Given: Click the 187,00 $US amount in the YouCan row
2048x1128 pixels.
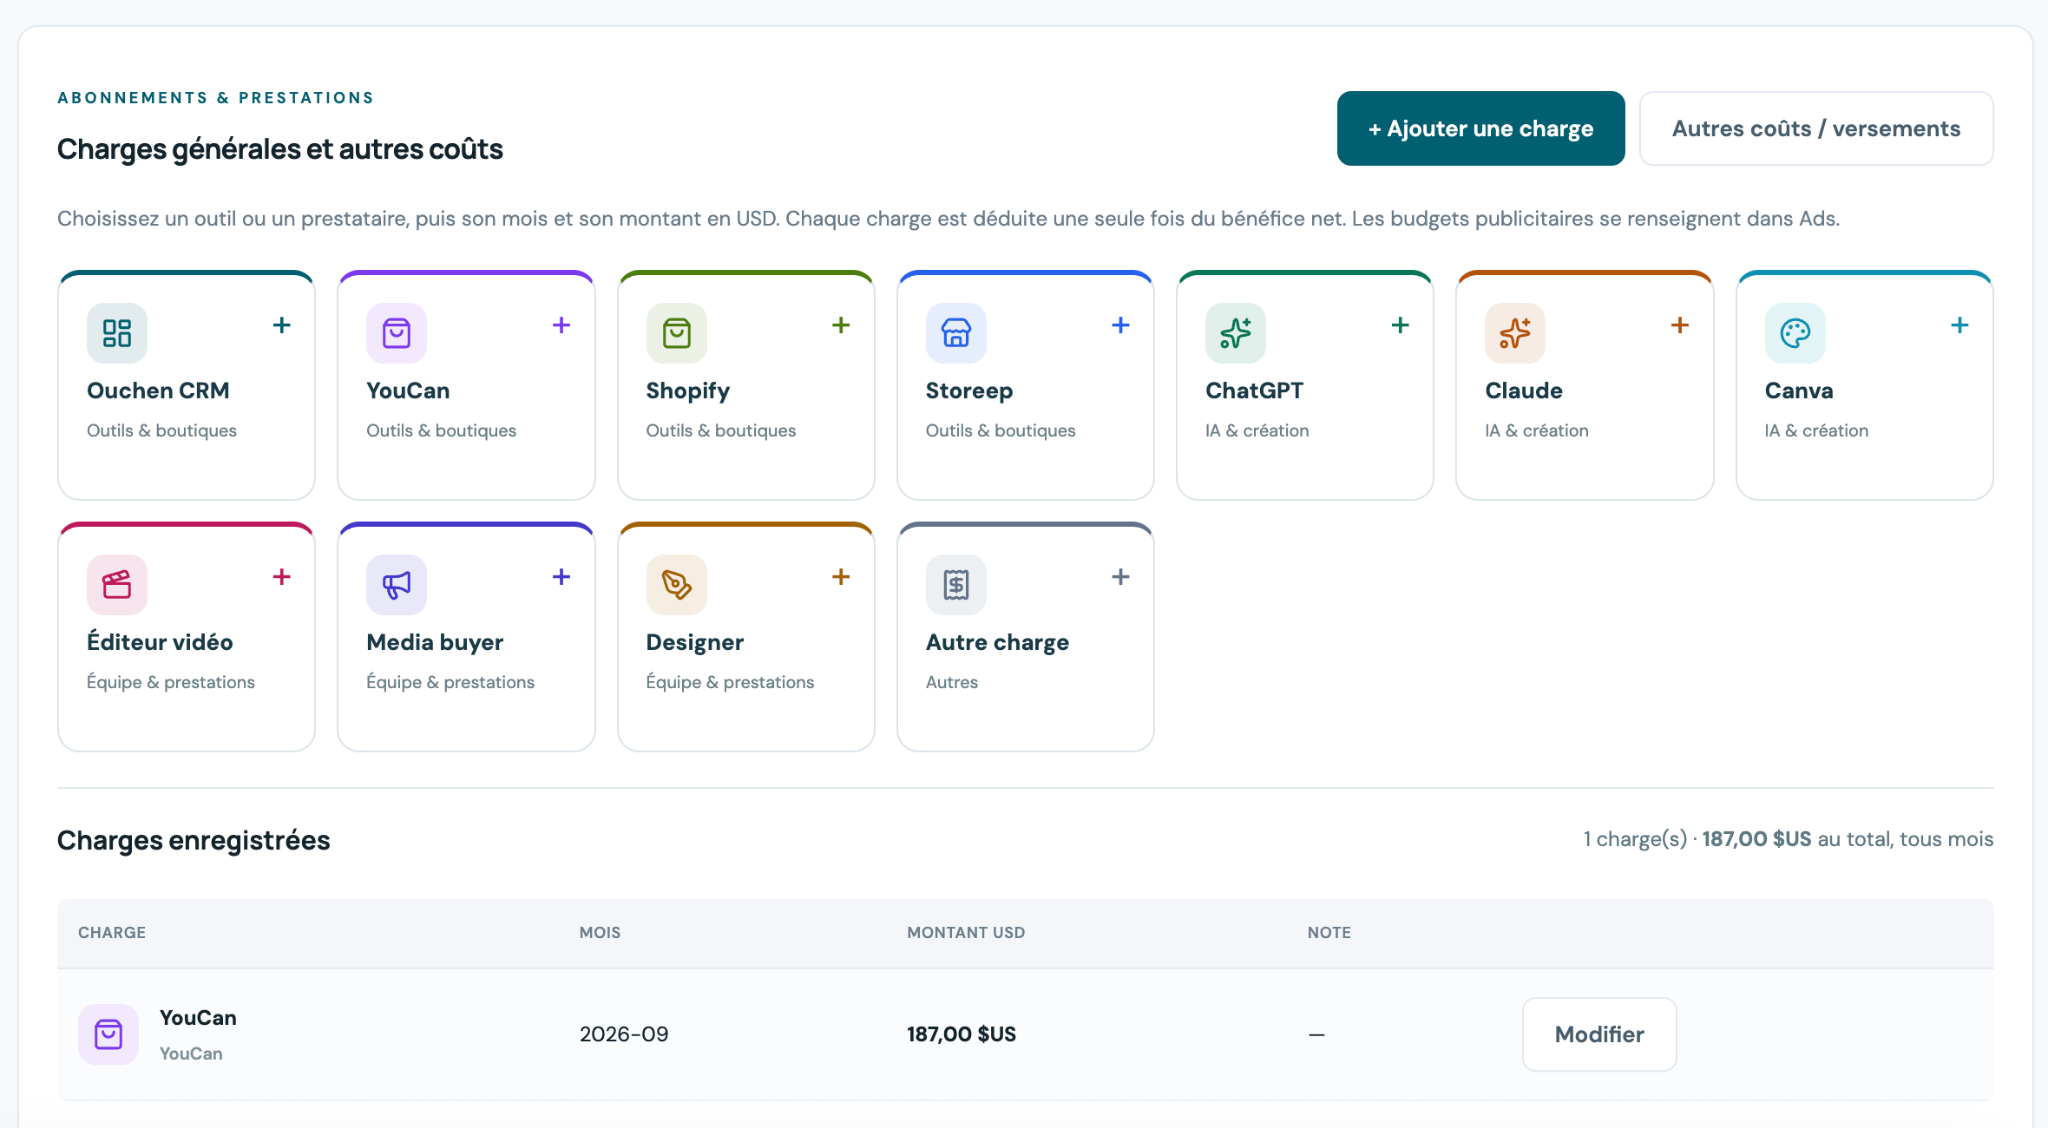Looking at the screenshot, I should [x=962, y=1034].
